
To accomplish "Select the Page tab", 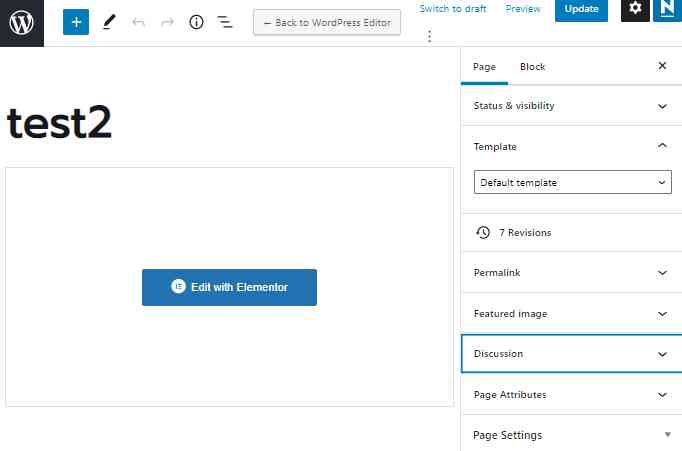I will [x=484, y=67].
